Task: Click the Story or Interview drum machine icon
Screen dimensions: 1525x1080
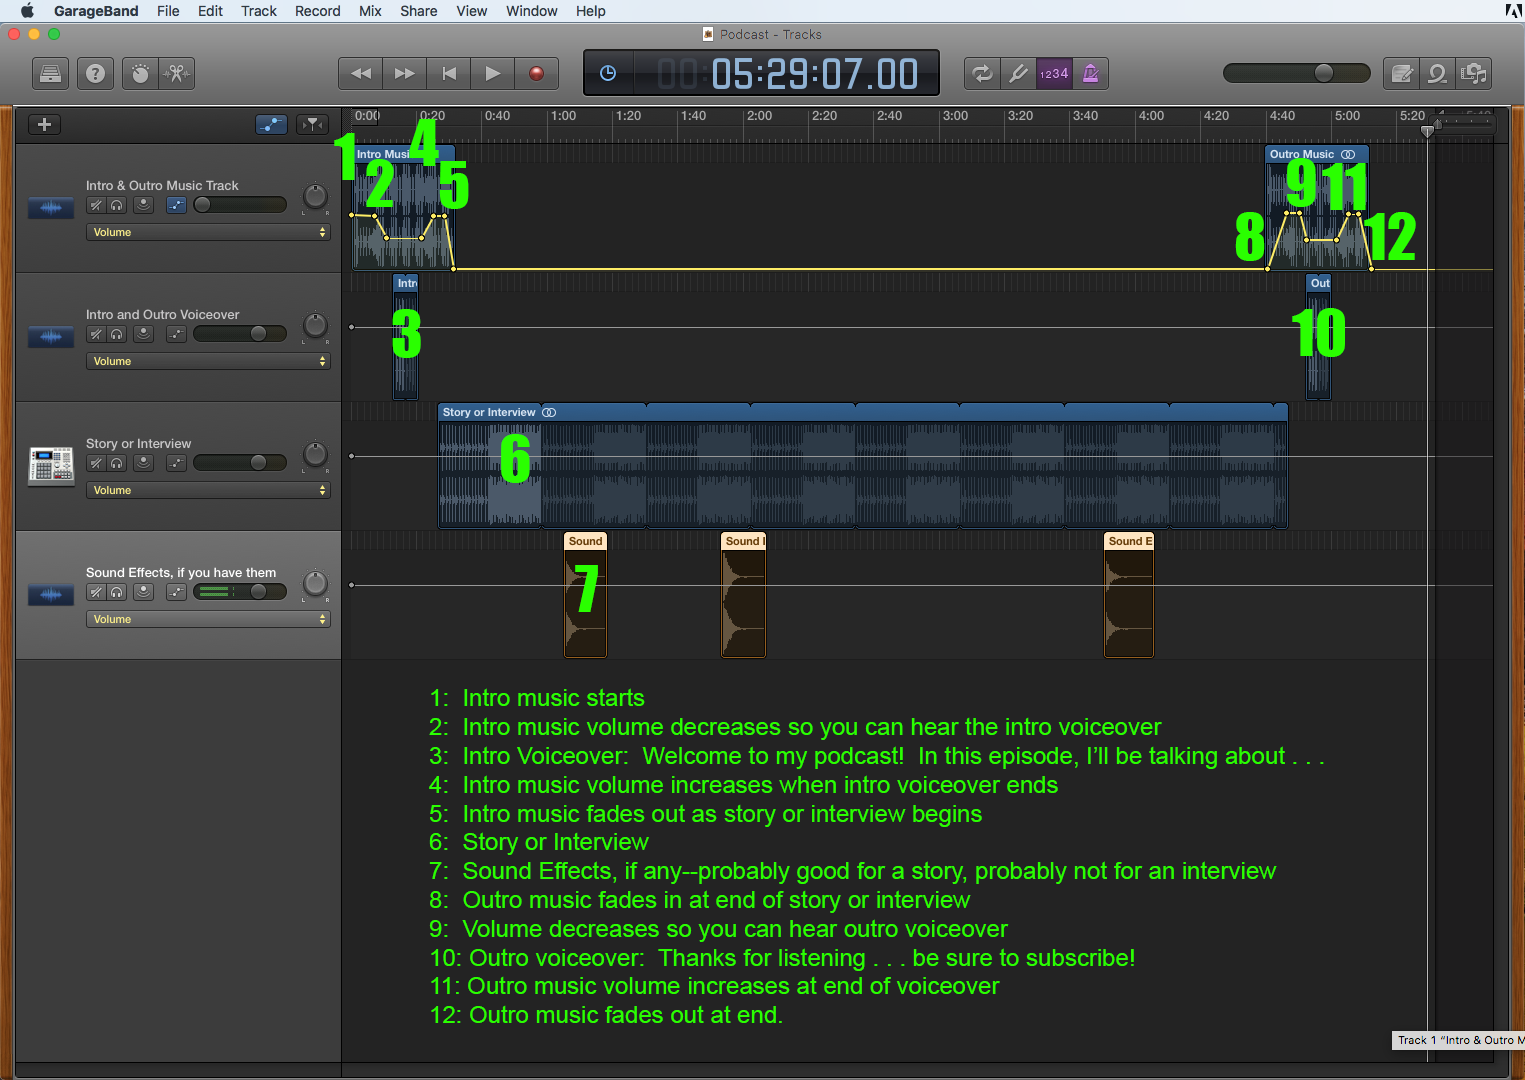Action: coord(51,465)
